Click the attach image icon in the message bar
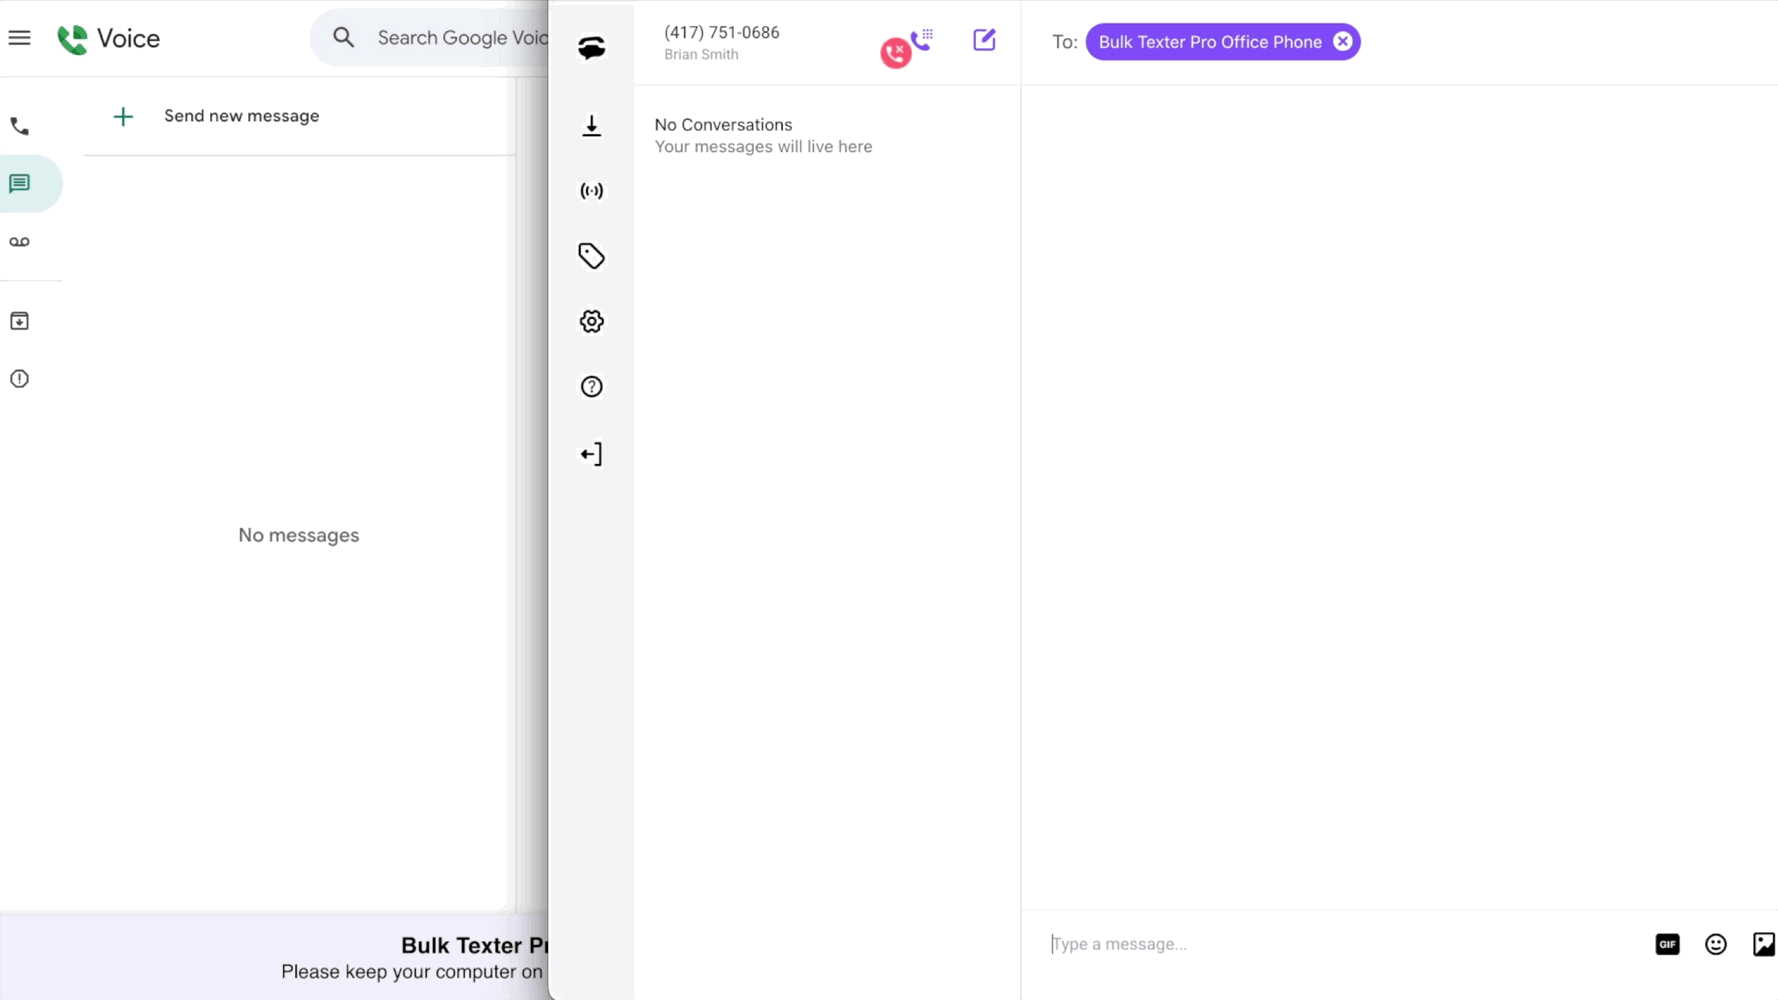Screen dimensions: 1778x1000 [x=1766, y=943]
